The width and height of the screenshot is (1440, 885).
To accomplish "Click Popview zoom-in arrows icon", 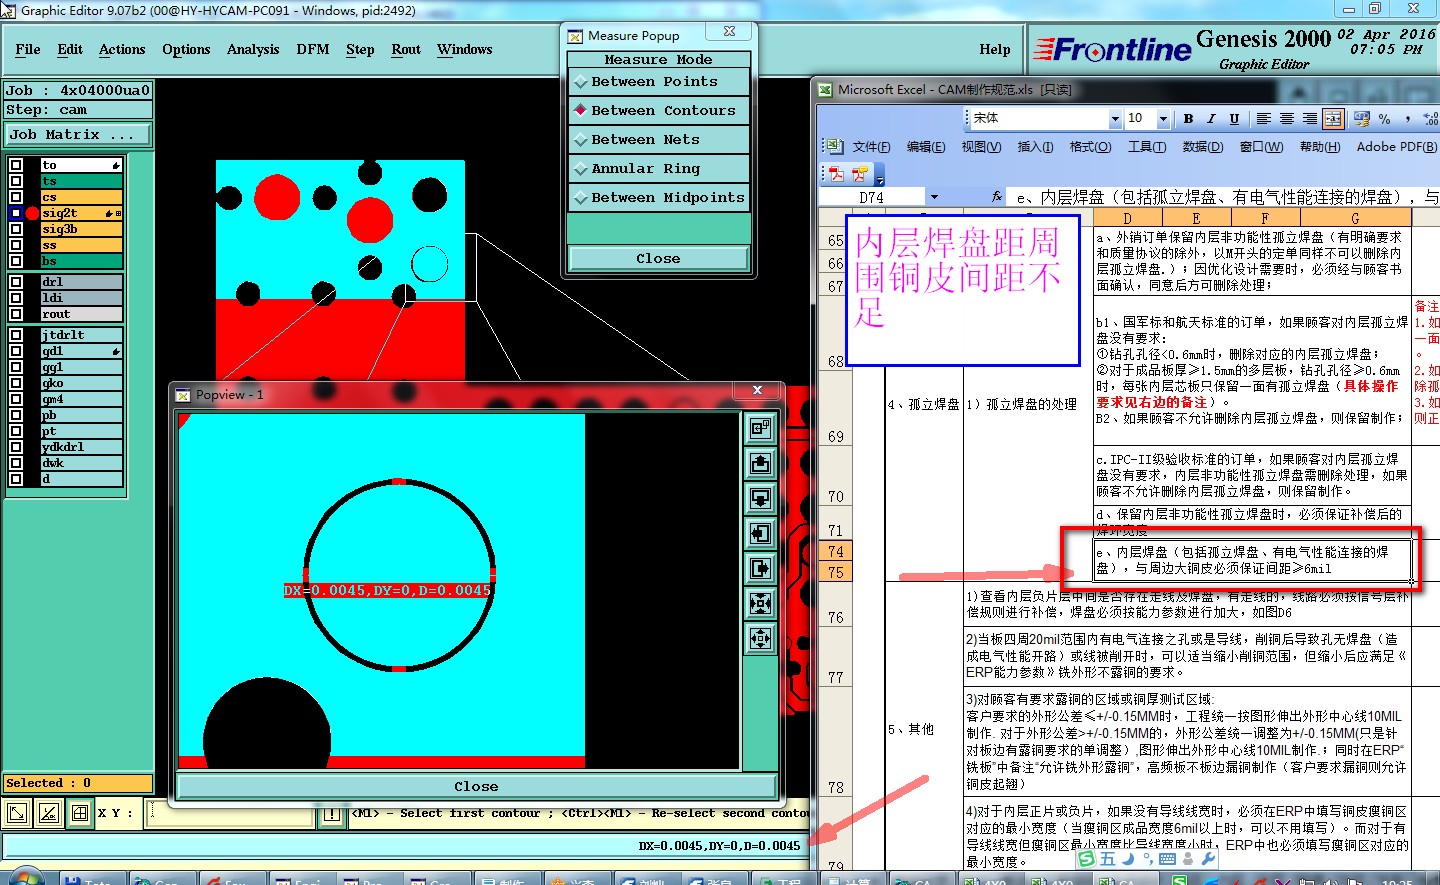I will click(x=761, y=604).
